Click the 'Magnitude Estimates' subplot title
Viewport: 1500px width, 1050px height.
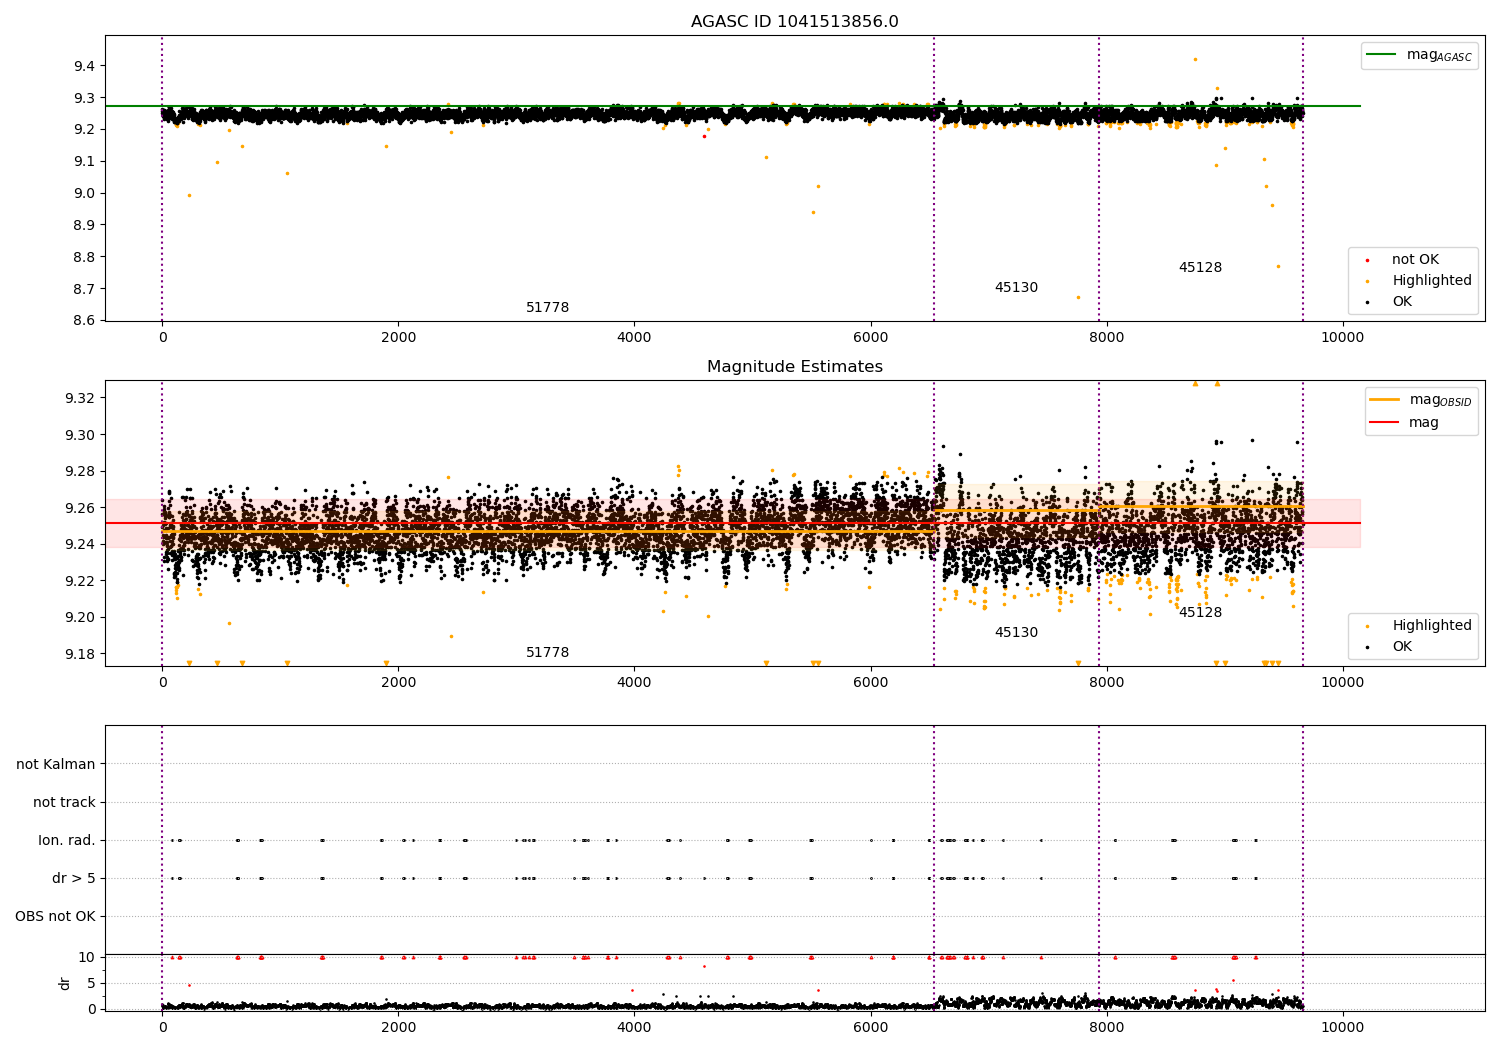794,367
